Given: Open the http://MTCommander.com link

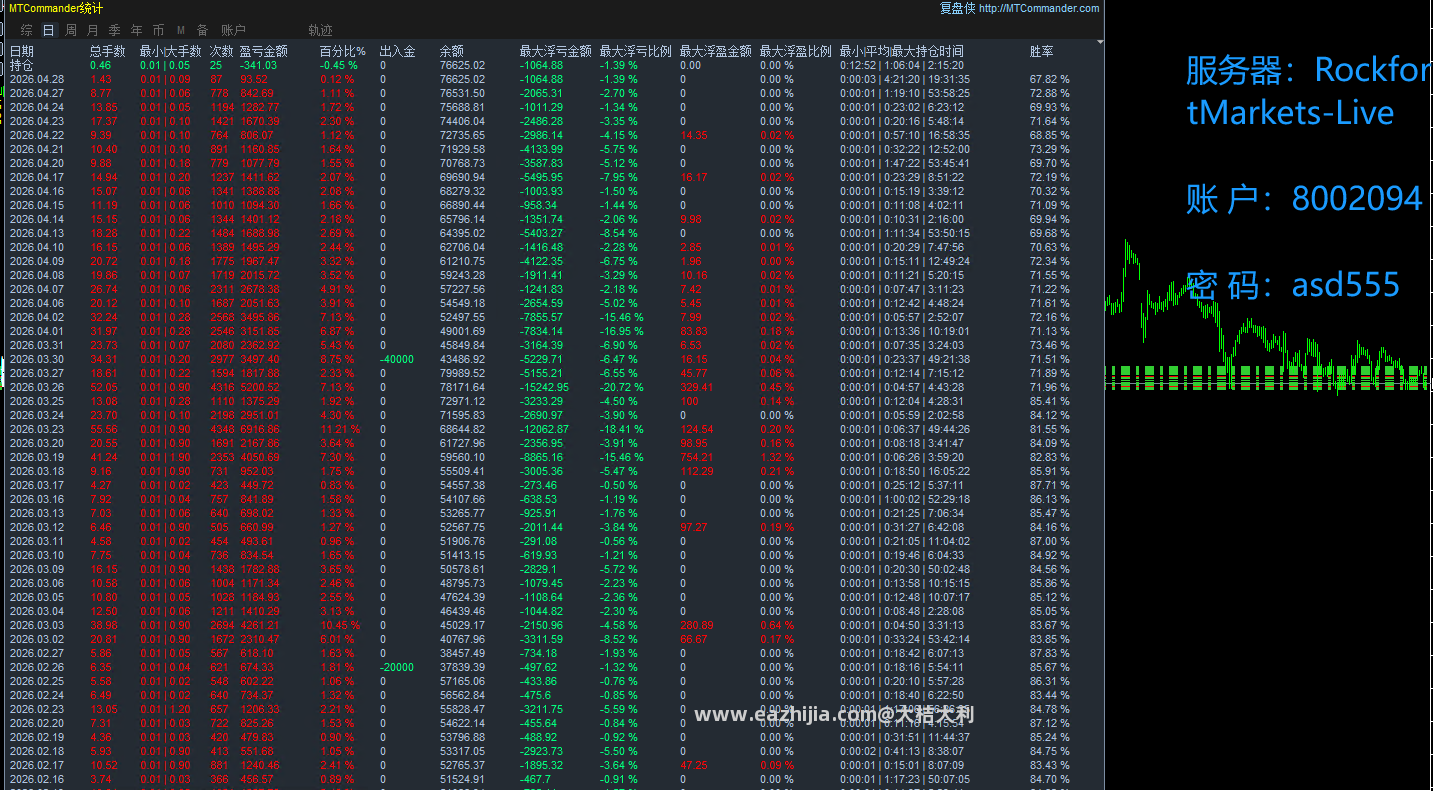Looking at the screenshot, I should click(x=1039, y=8).
